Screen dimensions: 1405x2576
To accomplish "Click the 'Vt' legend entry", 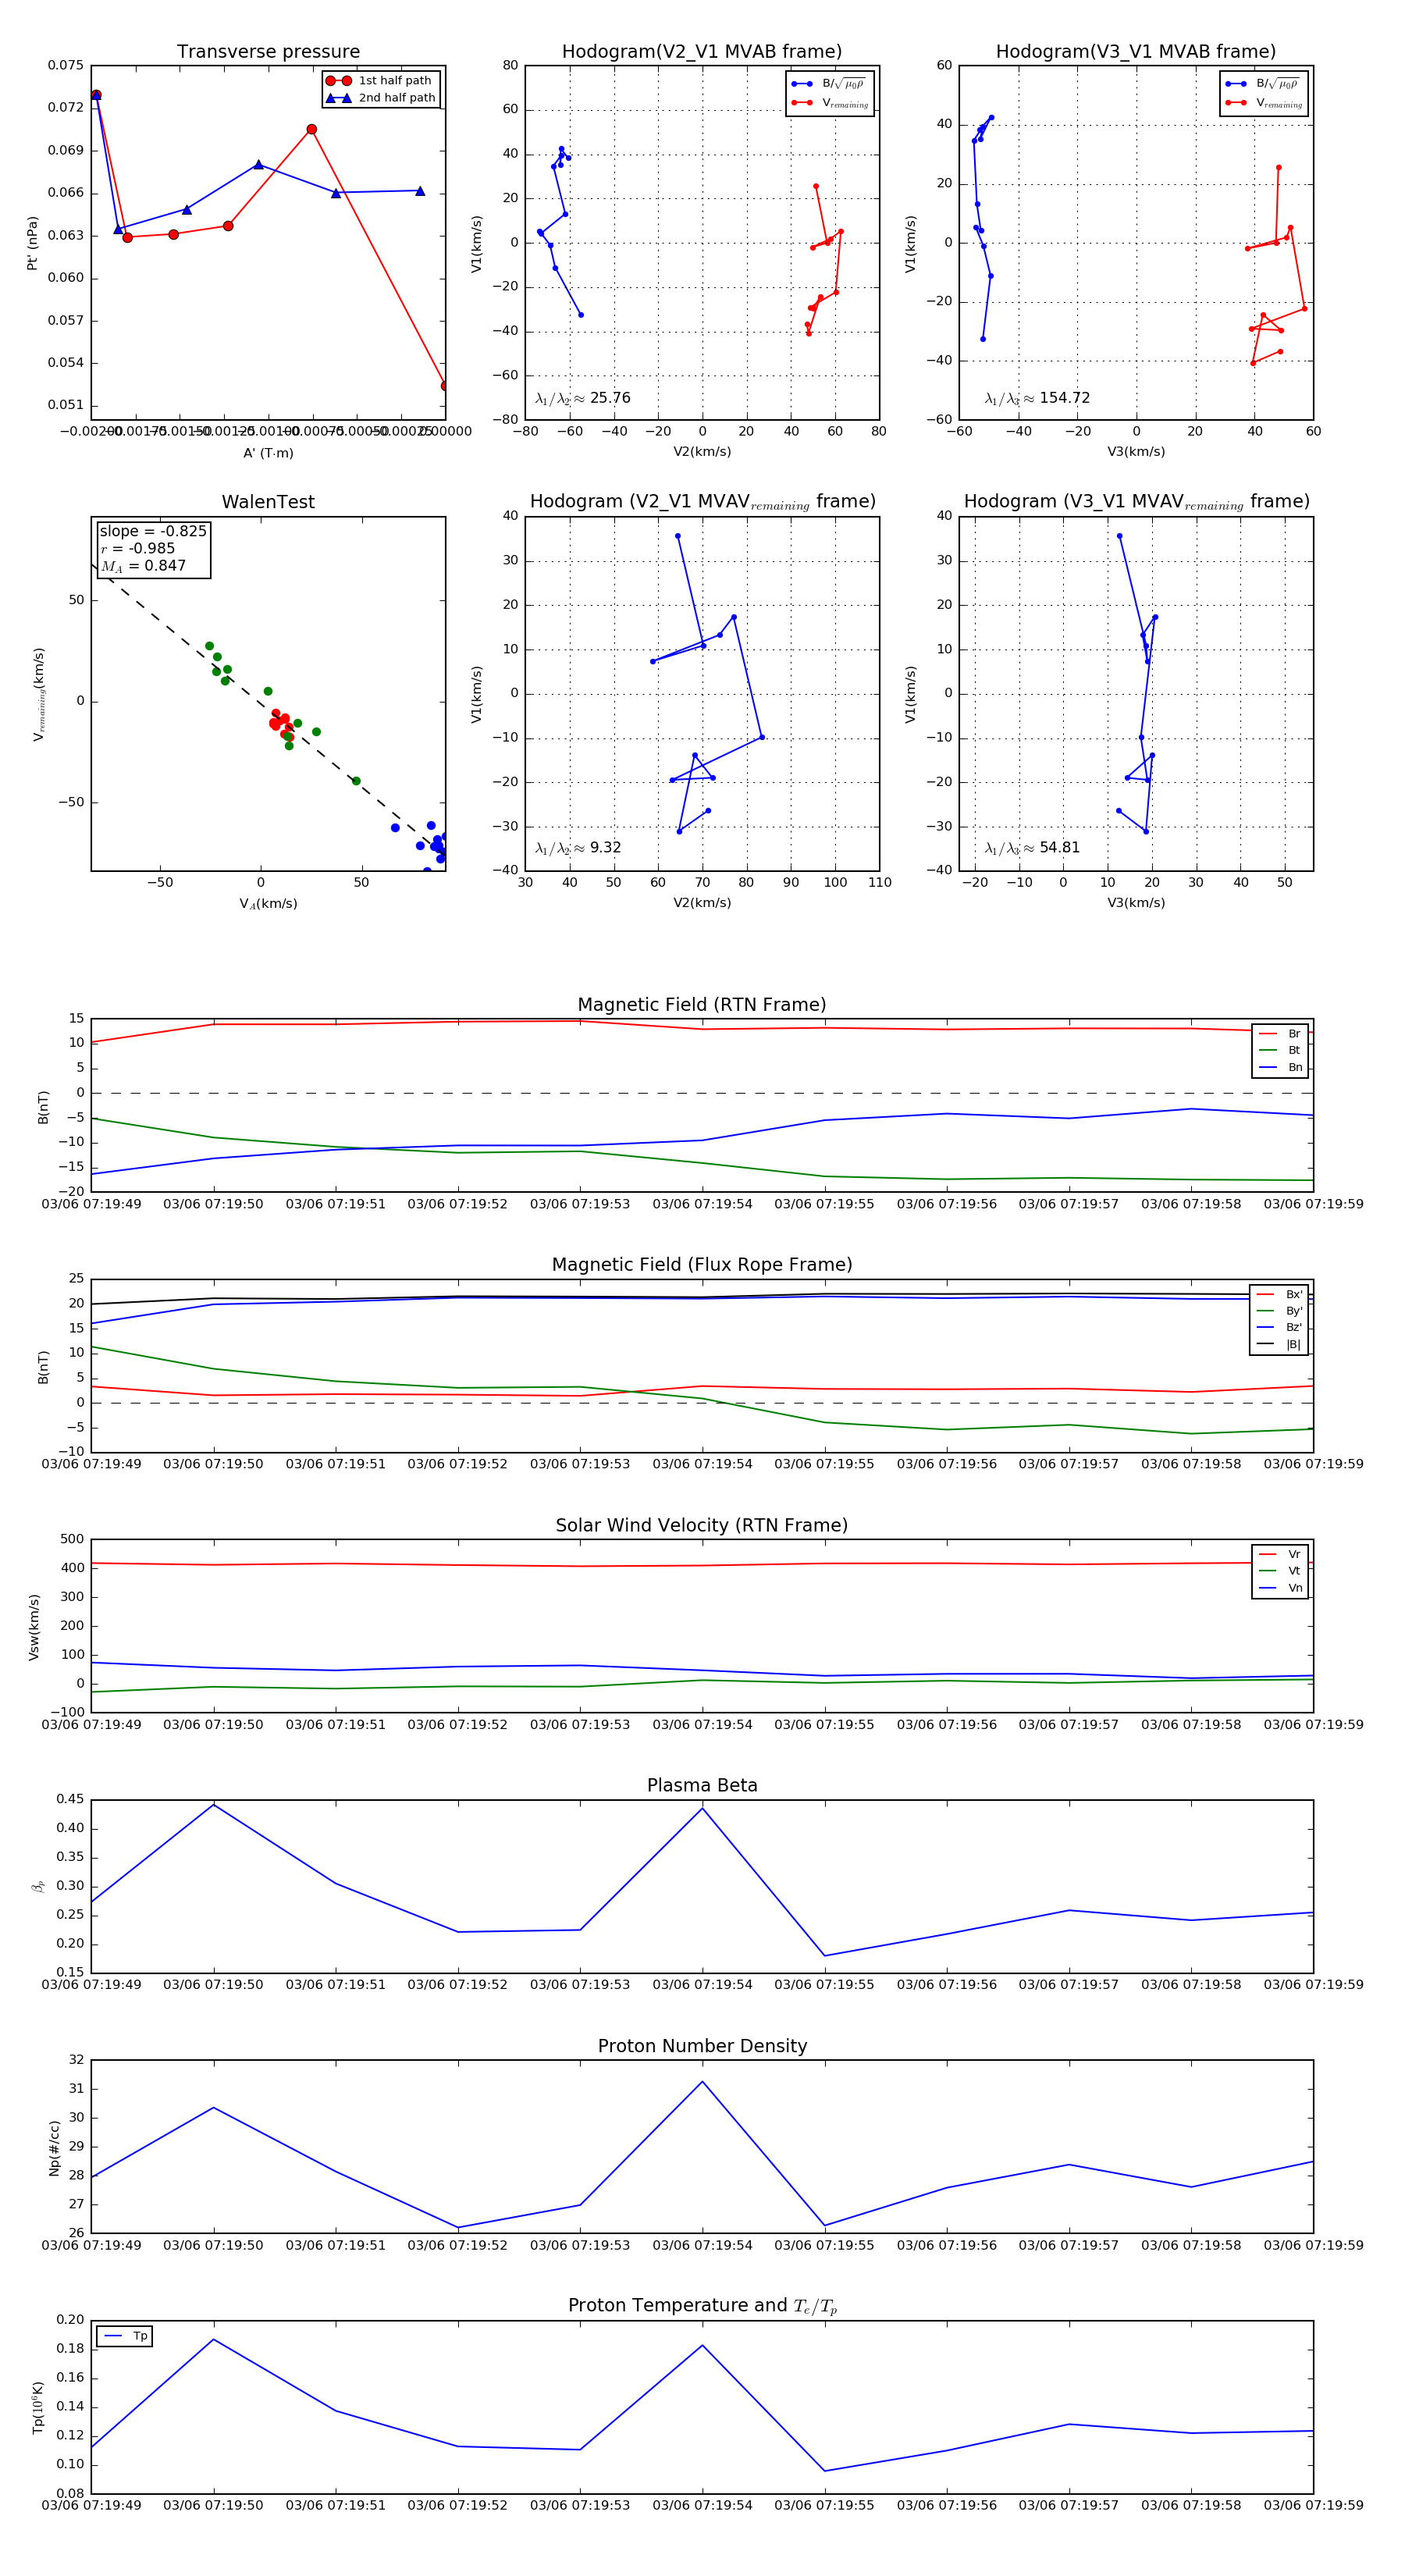I will pyautogui.click(x=1281, y=1571).
